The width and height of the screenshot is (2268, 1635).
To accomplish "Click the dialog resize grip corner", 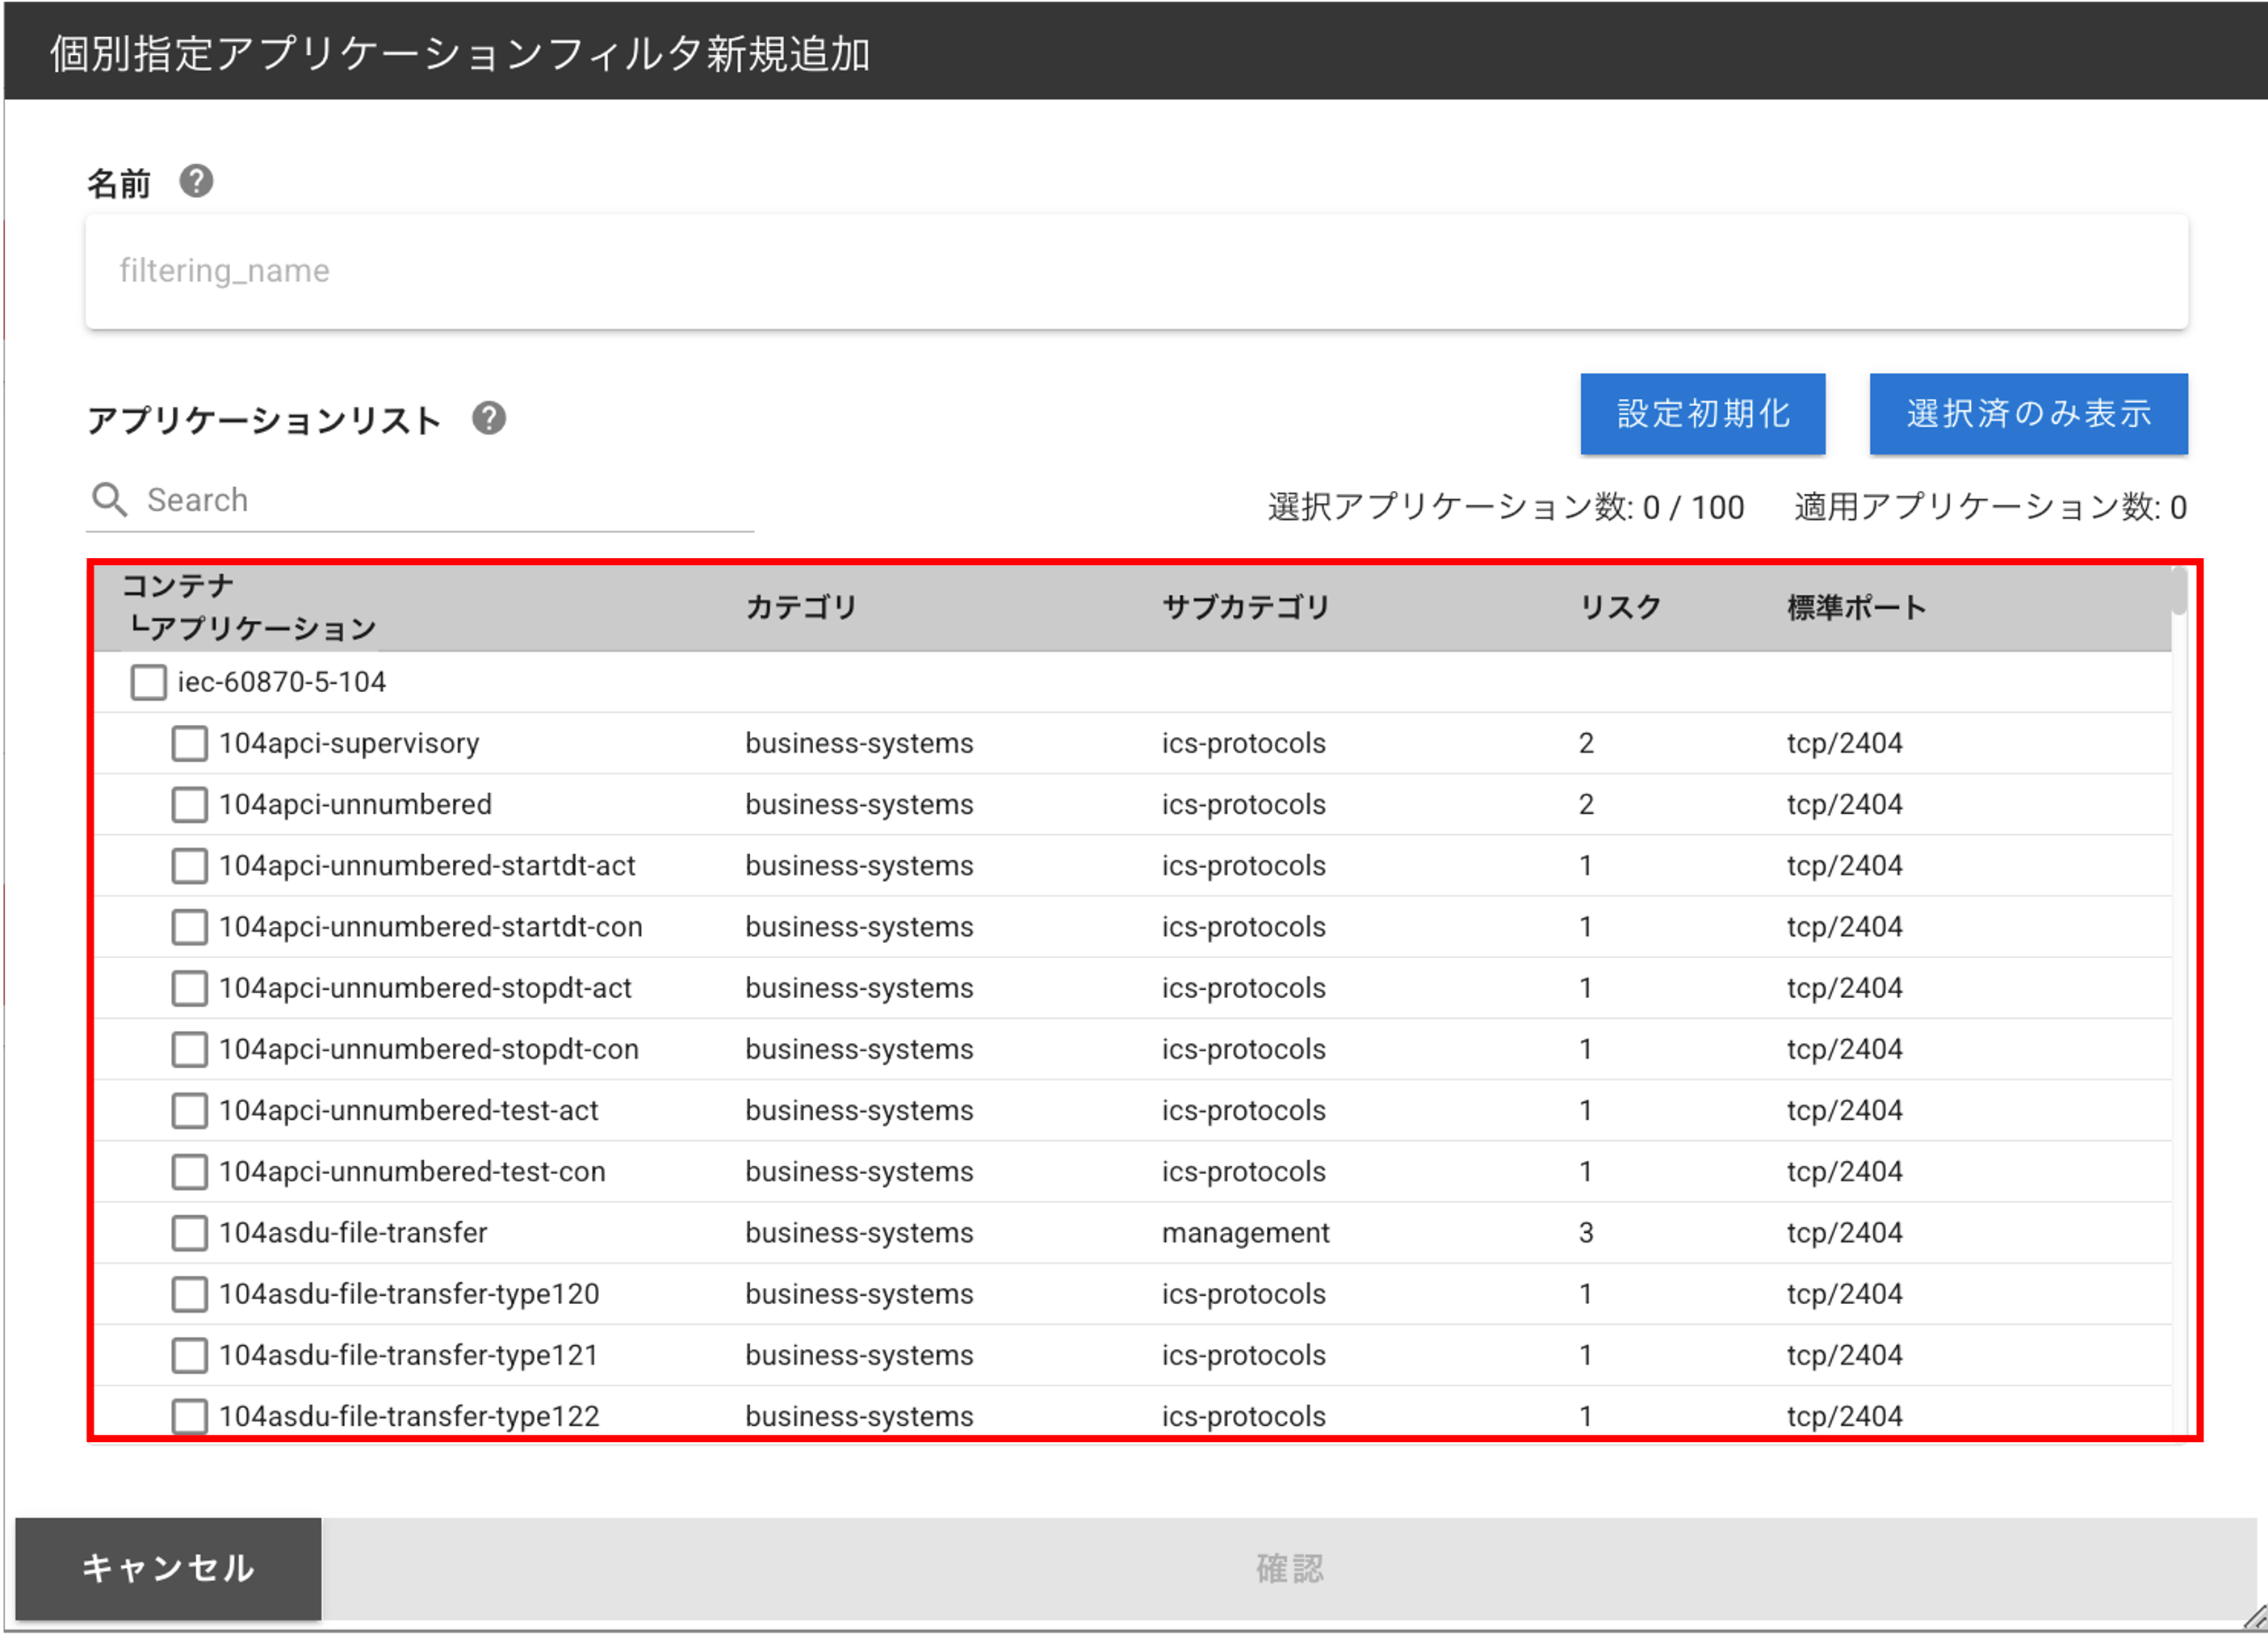I will [2254, 1617].
